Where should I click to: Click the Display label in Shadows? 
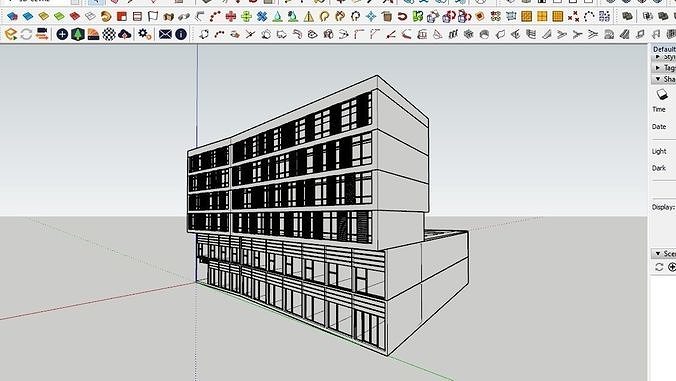coord(663,207)
